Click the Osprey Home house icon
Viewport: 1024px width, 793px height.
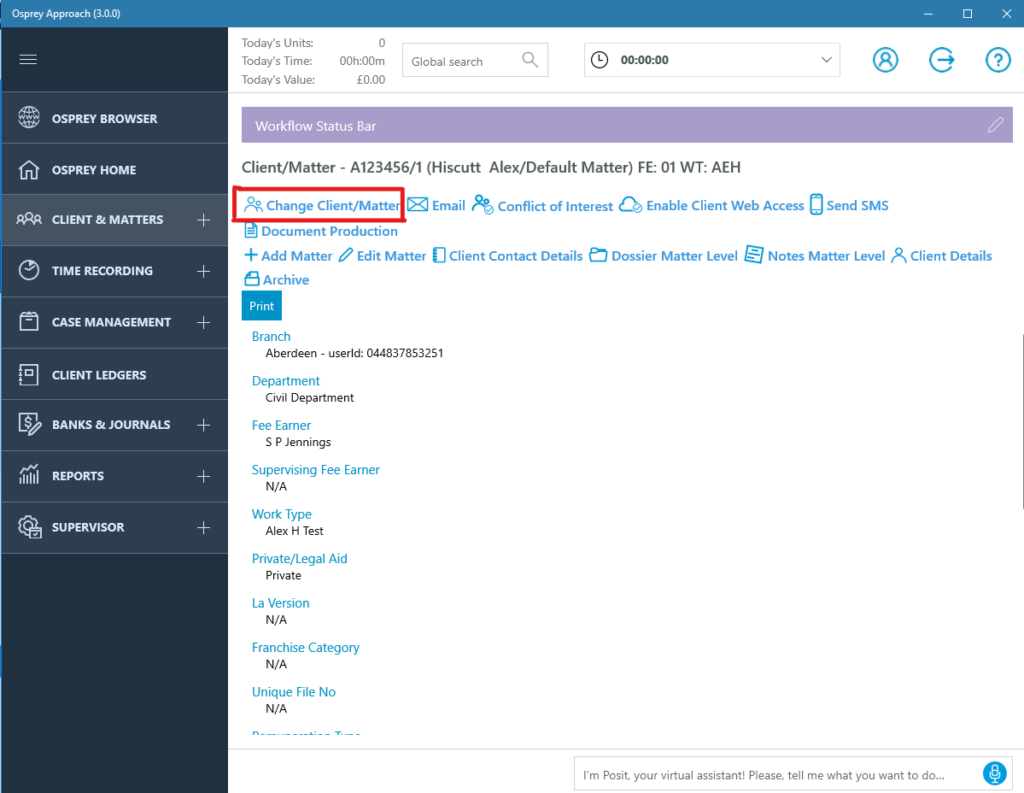click(x=29, y=169)
